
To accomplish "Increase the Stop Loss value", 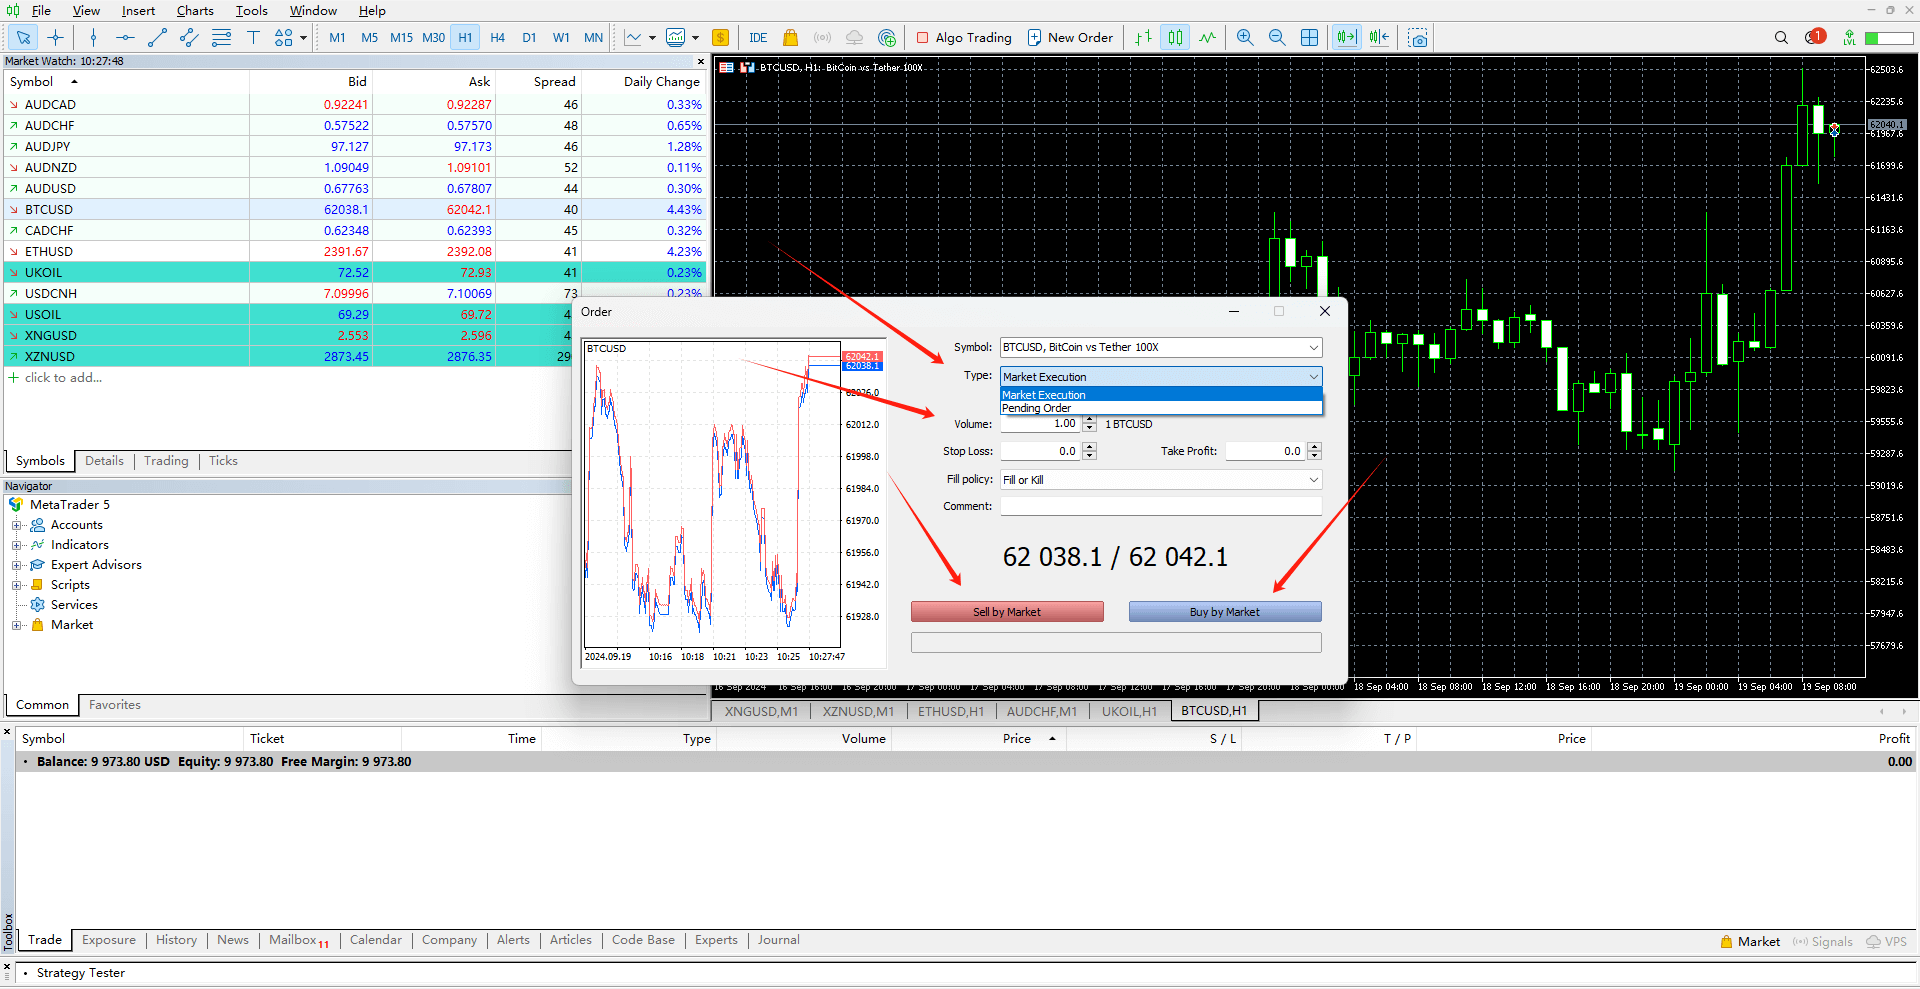I will click(1090, 447).
